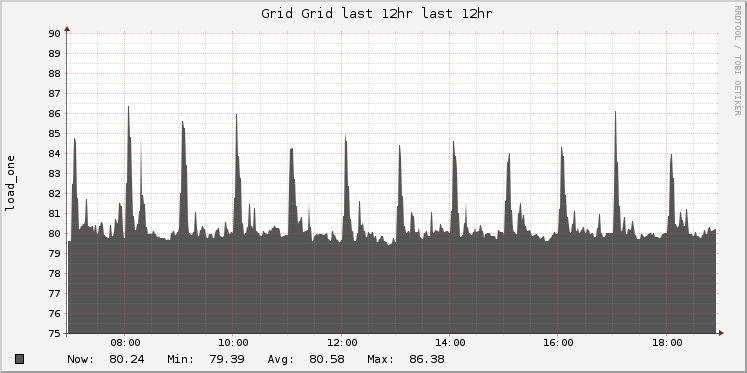Click the 08:00 time axis label
The height and width of the screenshot is (373, 747).
125,343
